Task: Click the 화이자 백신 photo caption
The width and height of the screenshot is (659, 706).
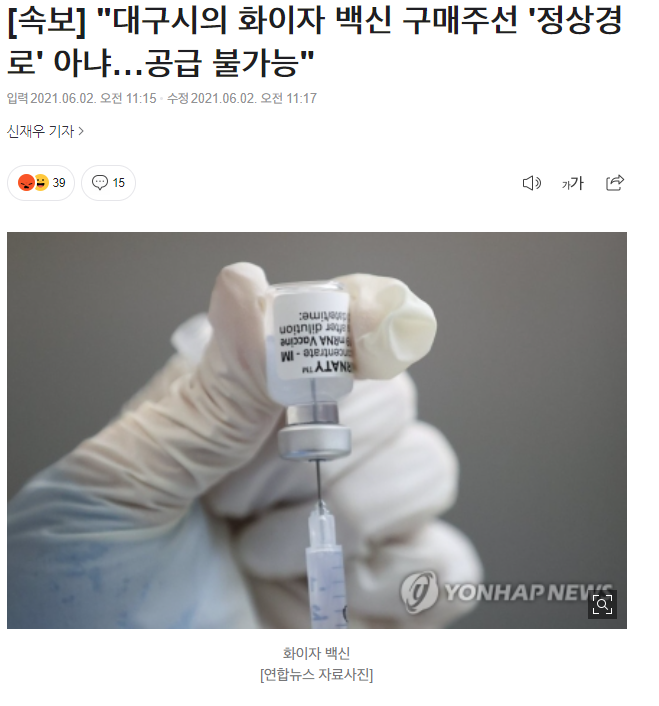Action: click(316, 653)
